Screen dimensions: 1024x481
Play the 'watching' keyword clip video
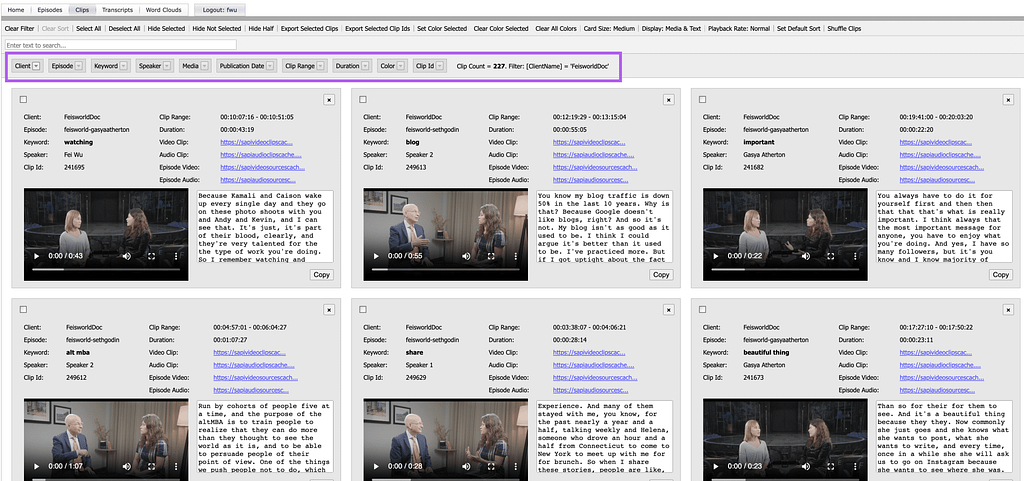[x=36, y=256]
